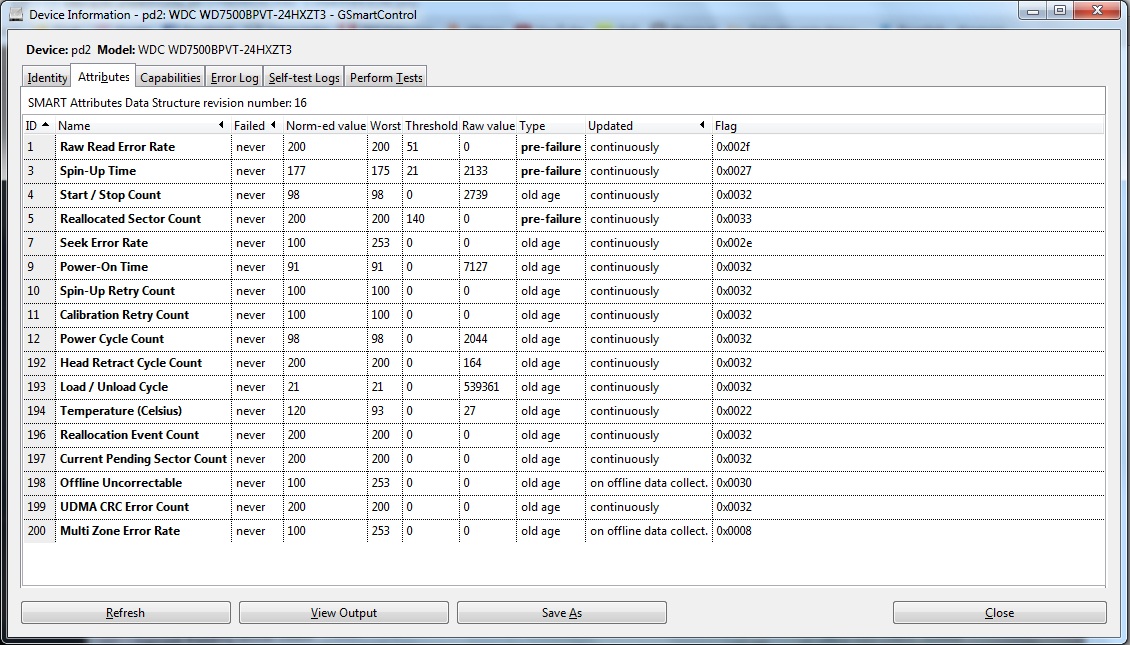The height and width of the screenshot is (645, 1130).
Task: Select the Reallocated Sector Count row
Action: pyautogui.click(x=564, y=219)
